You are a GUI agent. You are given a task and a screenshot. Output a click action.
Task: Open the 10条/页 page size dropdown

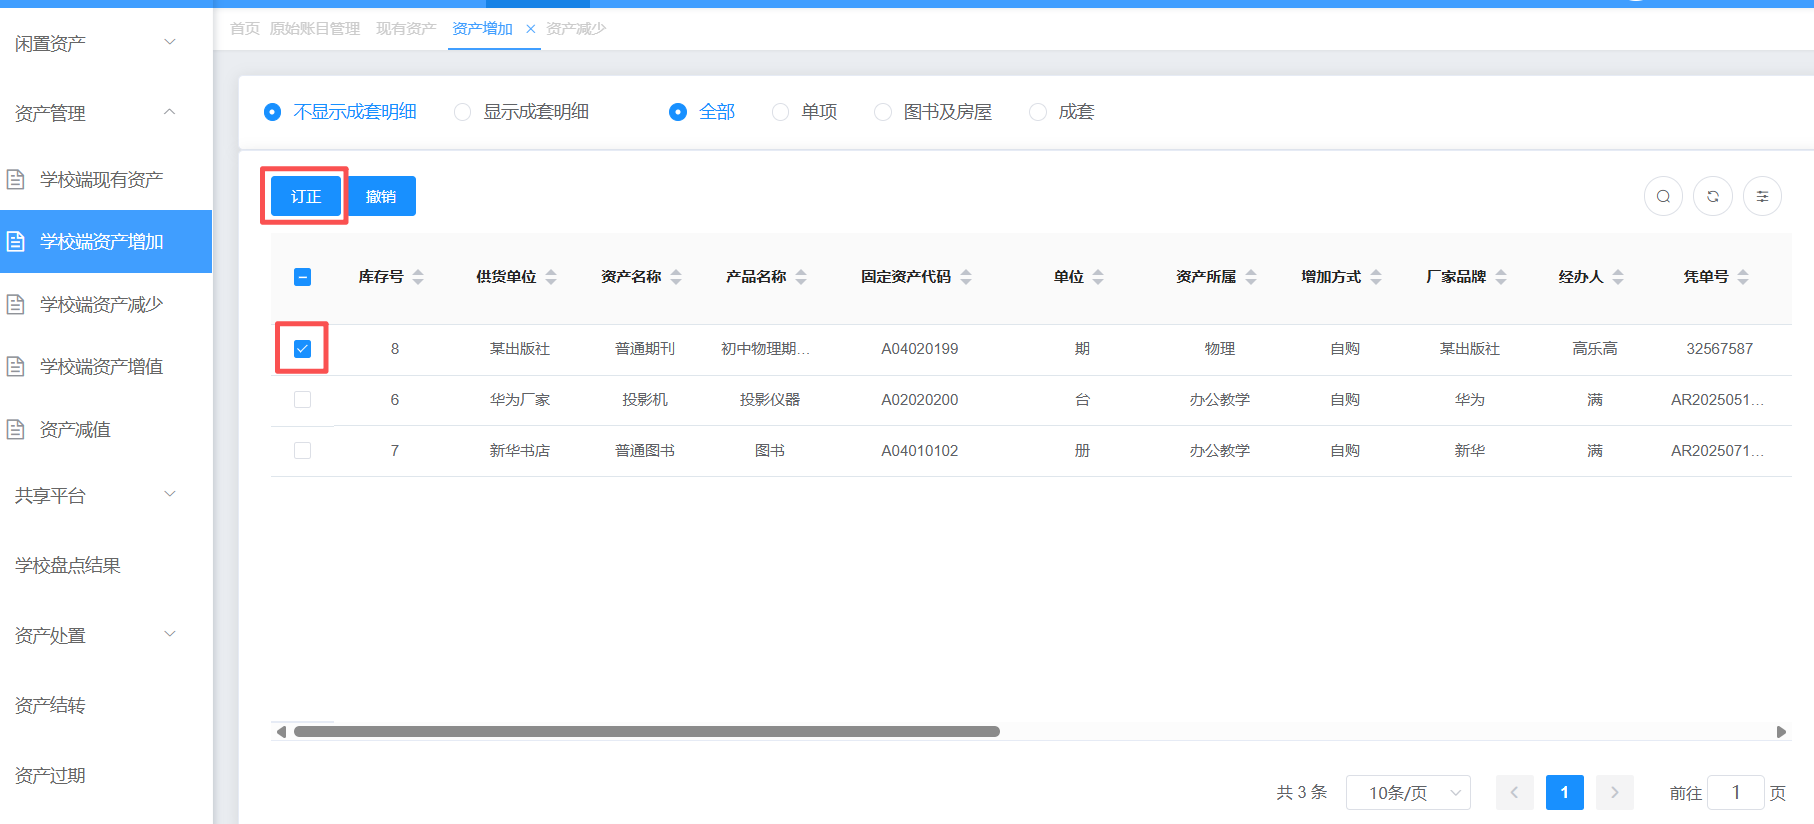[x=1407, y=792]
